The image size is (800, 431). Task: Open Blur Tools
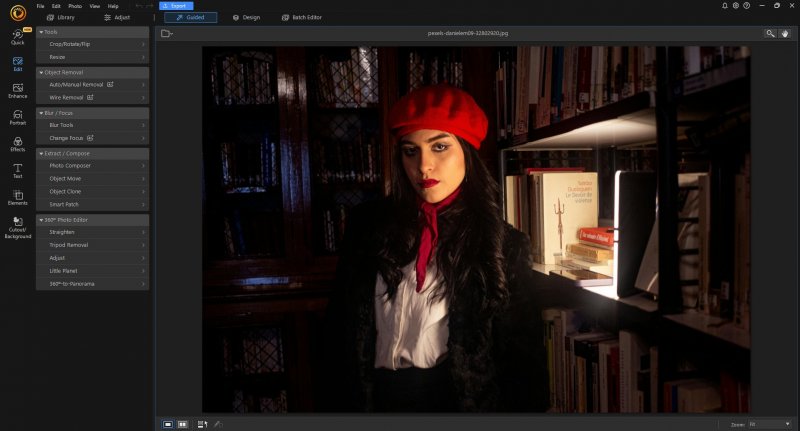tap(92, 125)
